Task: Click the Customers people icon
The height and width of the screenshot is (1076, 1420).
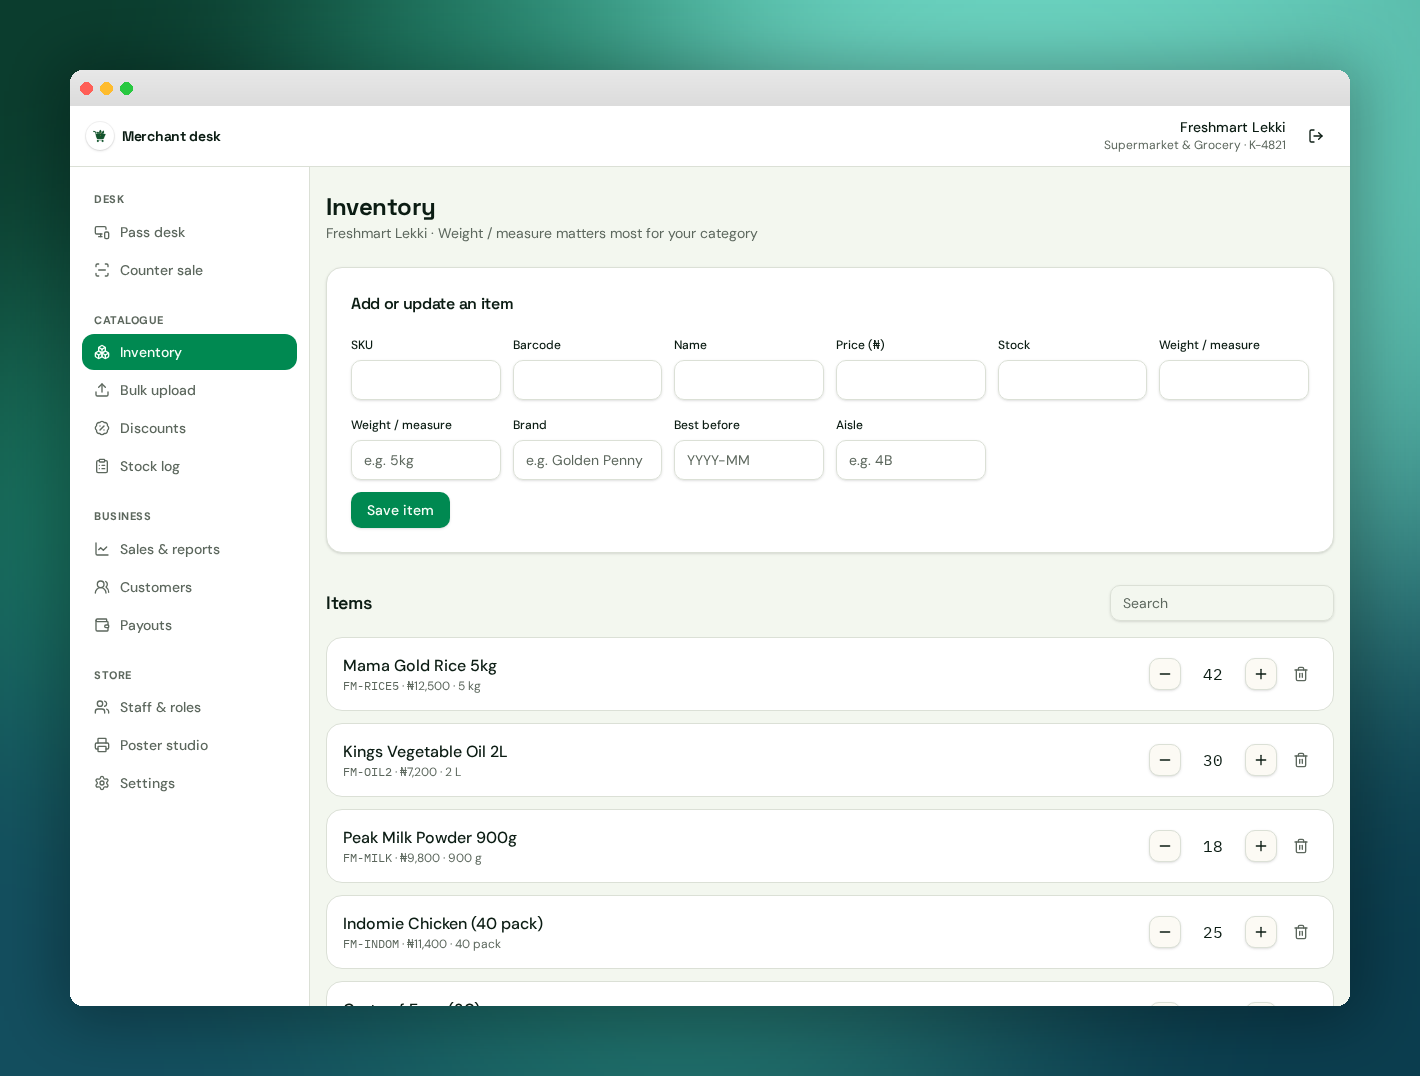Action: tap(102, 587)
